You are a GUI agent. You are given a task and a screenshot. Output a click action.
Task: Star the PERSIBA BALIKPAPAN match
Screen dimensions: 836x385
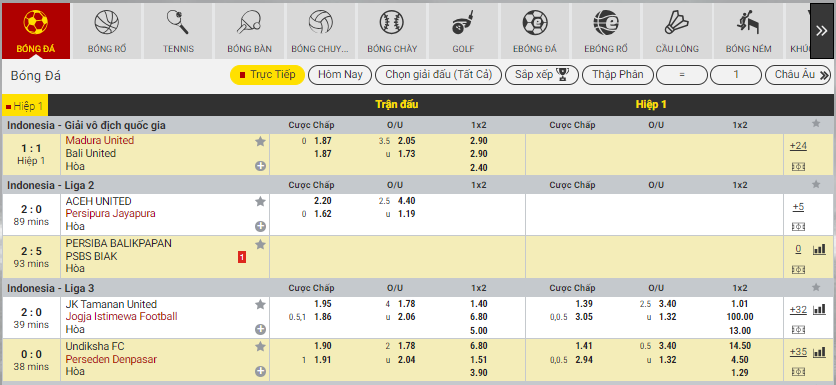coord(260,244)
